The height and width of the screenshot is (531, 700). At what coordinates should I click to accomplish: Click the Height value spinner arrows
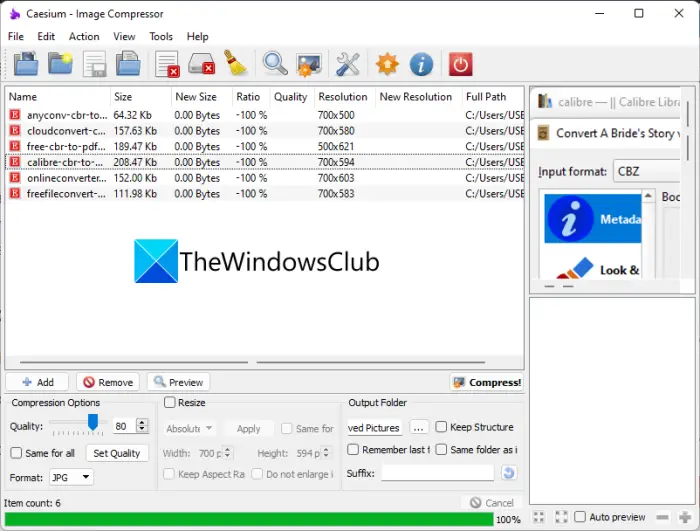pos(326,453)
